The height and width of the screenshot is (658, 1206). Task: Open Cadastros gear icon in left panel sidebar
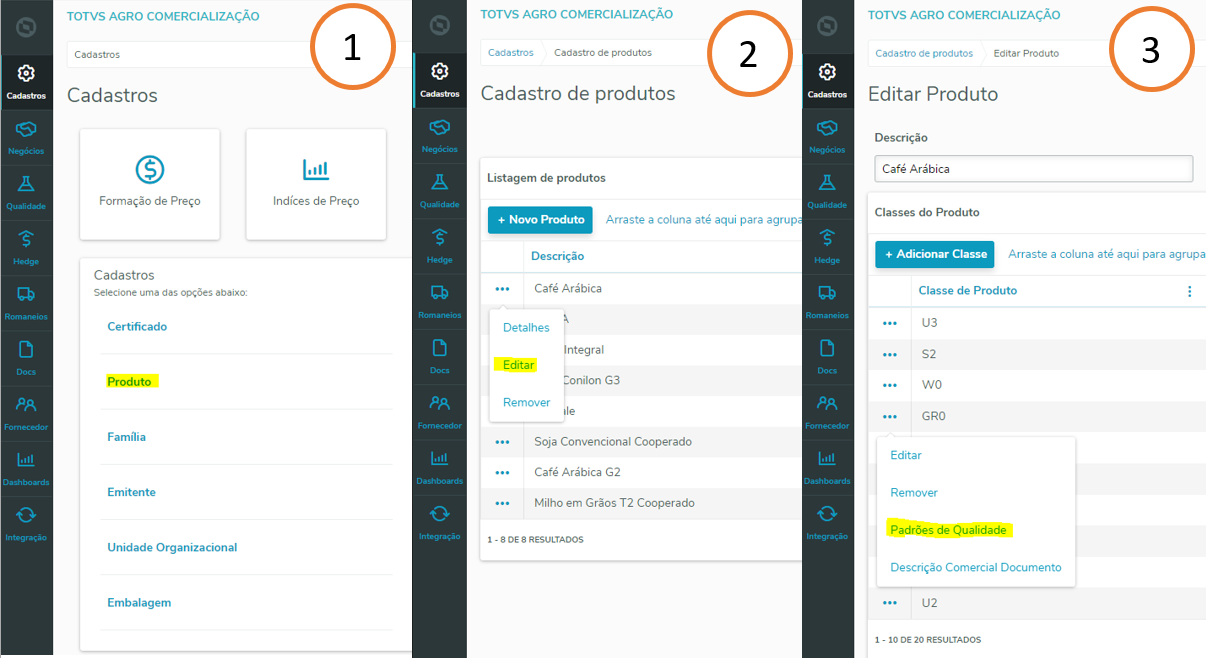[x=26, y=74]
